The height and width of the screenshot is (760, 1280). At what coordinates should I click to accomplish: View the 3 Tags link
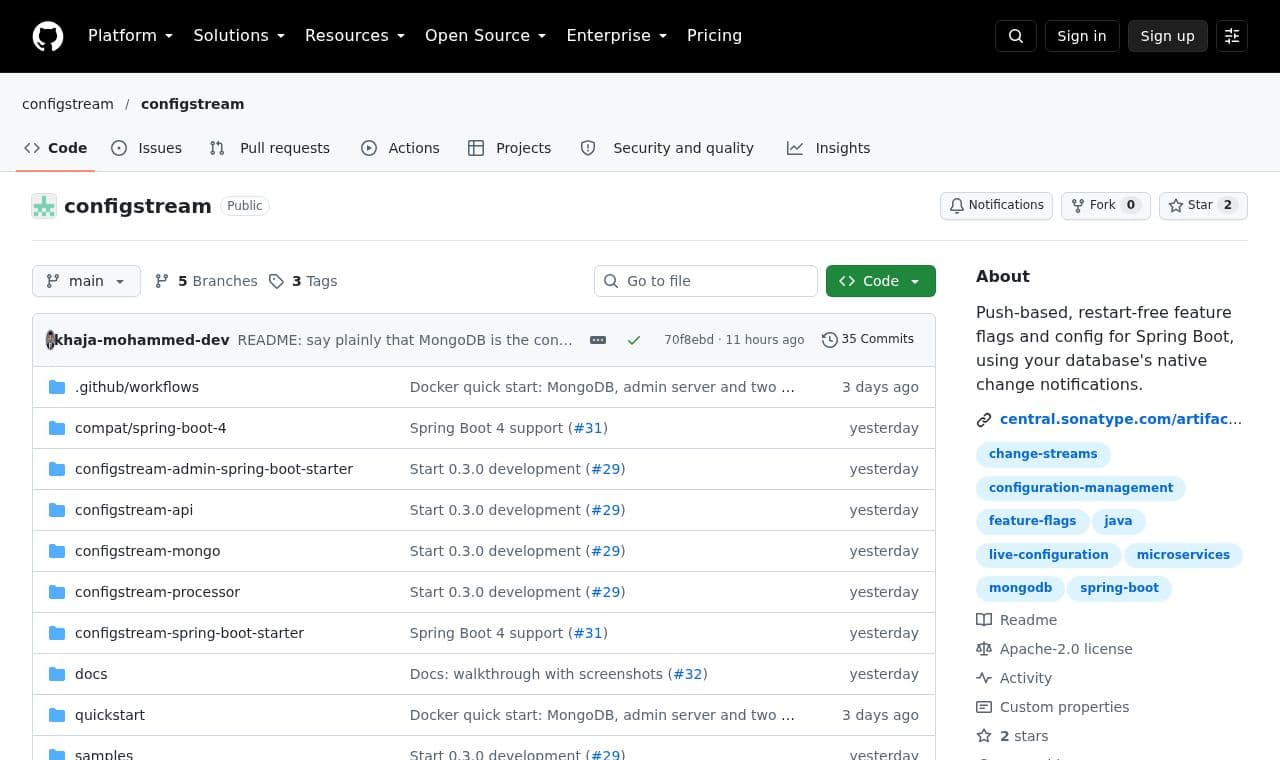(303, 281)
